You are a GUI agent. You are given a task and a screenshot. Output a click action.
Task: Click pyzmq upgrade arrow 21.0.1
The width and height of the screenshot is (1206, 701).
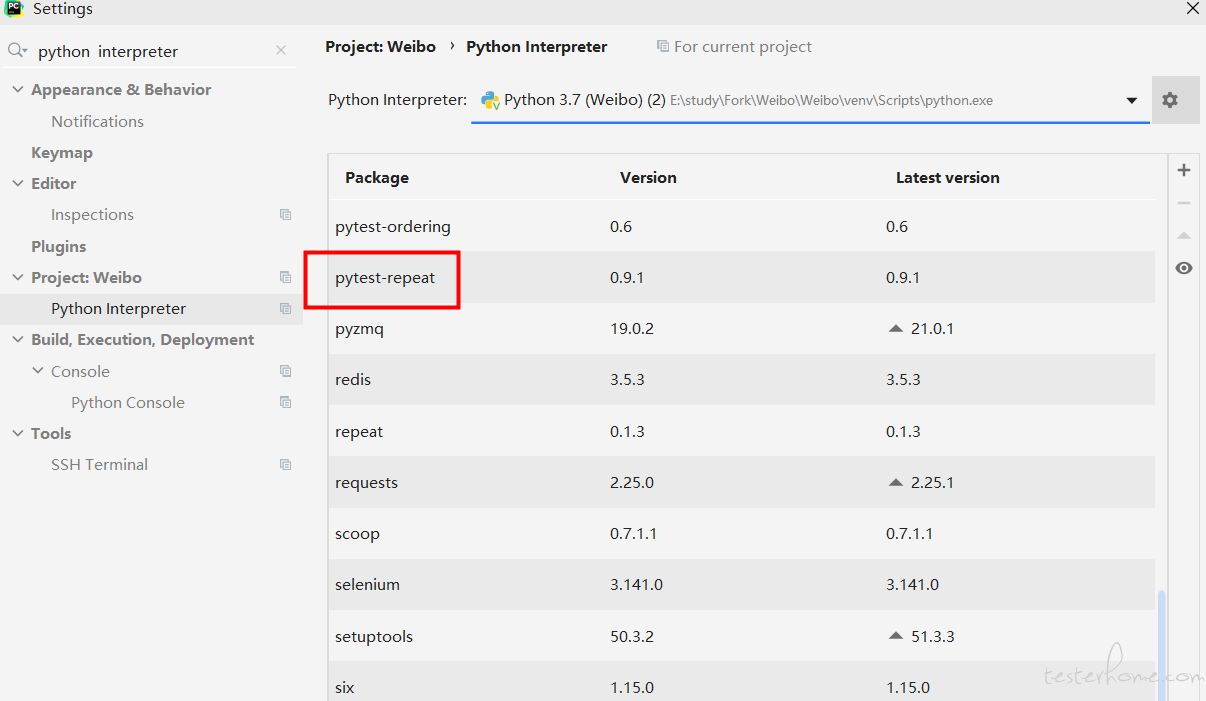click(x=896, y=329)
